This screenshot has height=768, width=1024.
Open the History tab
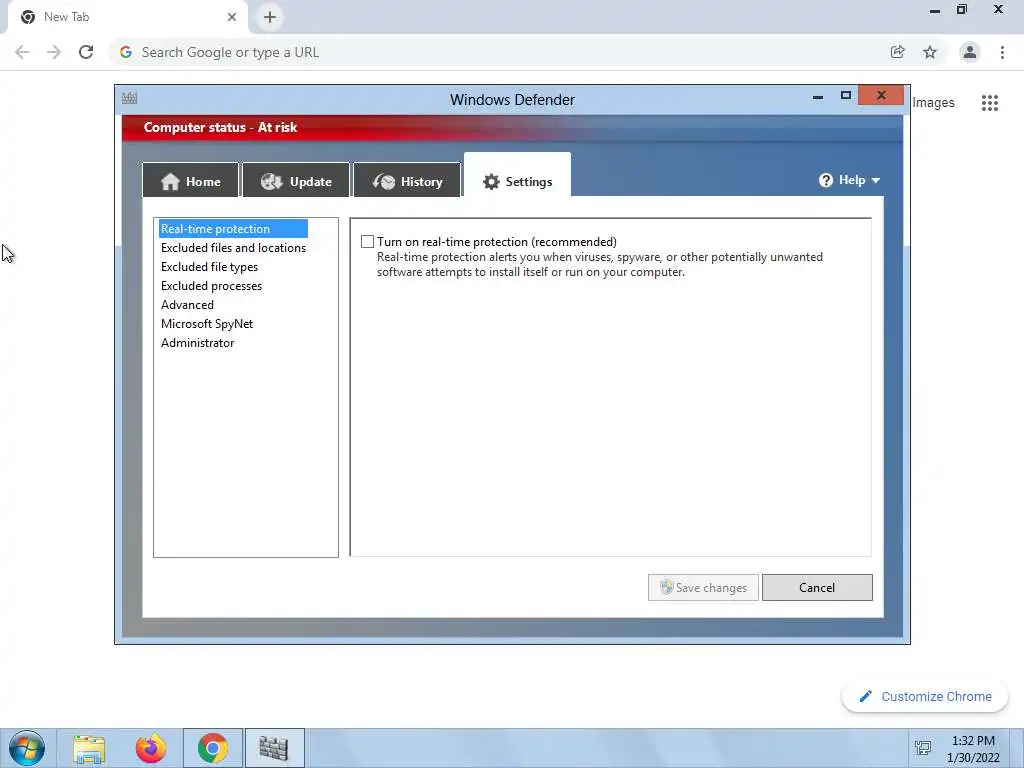(407, 181)
